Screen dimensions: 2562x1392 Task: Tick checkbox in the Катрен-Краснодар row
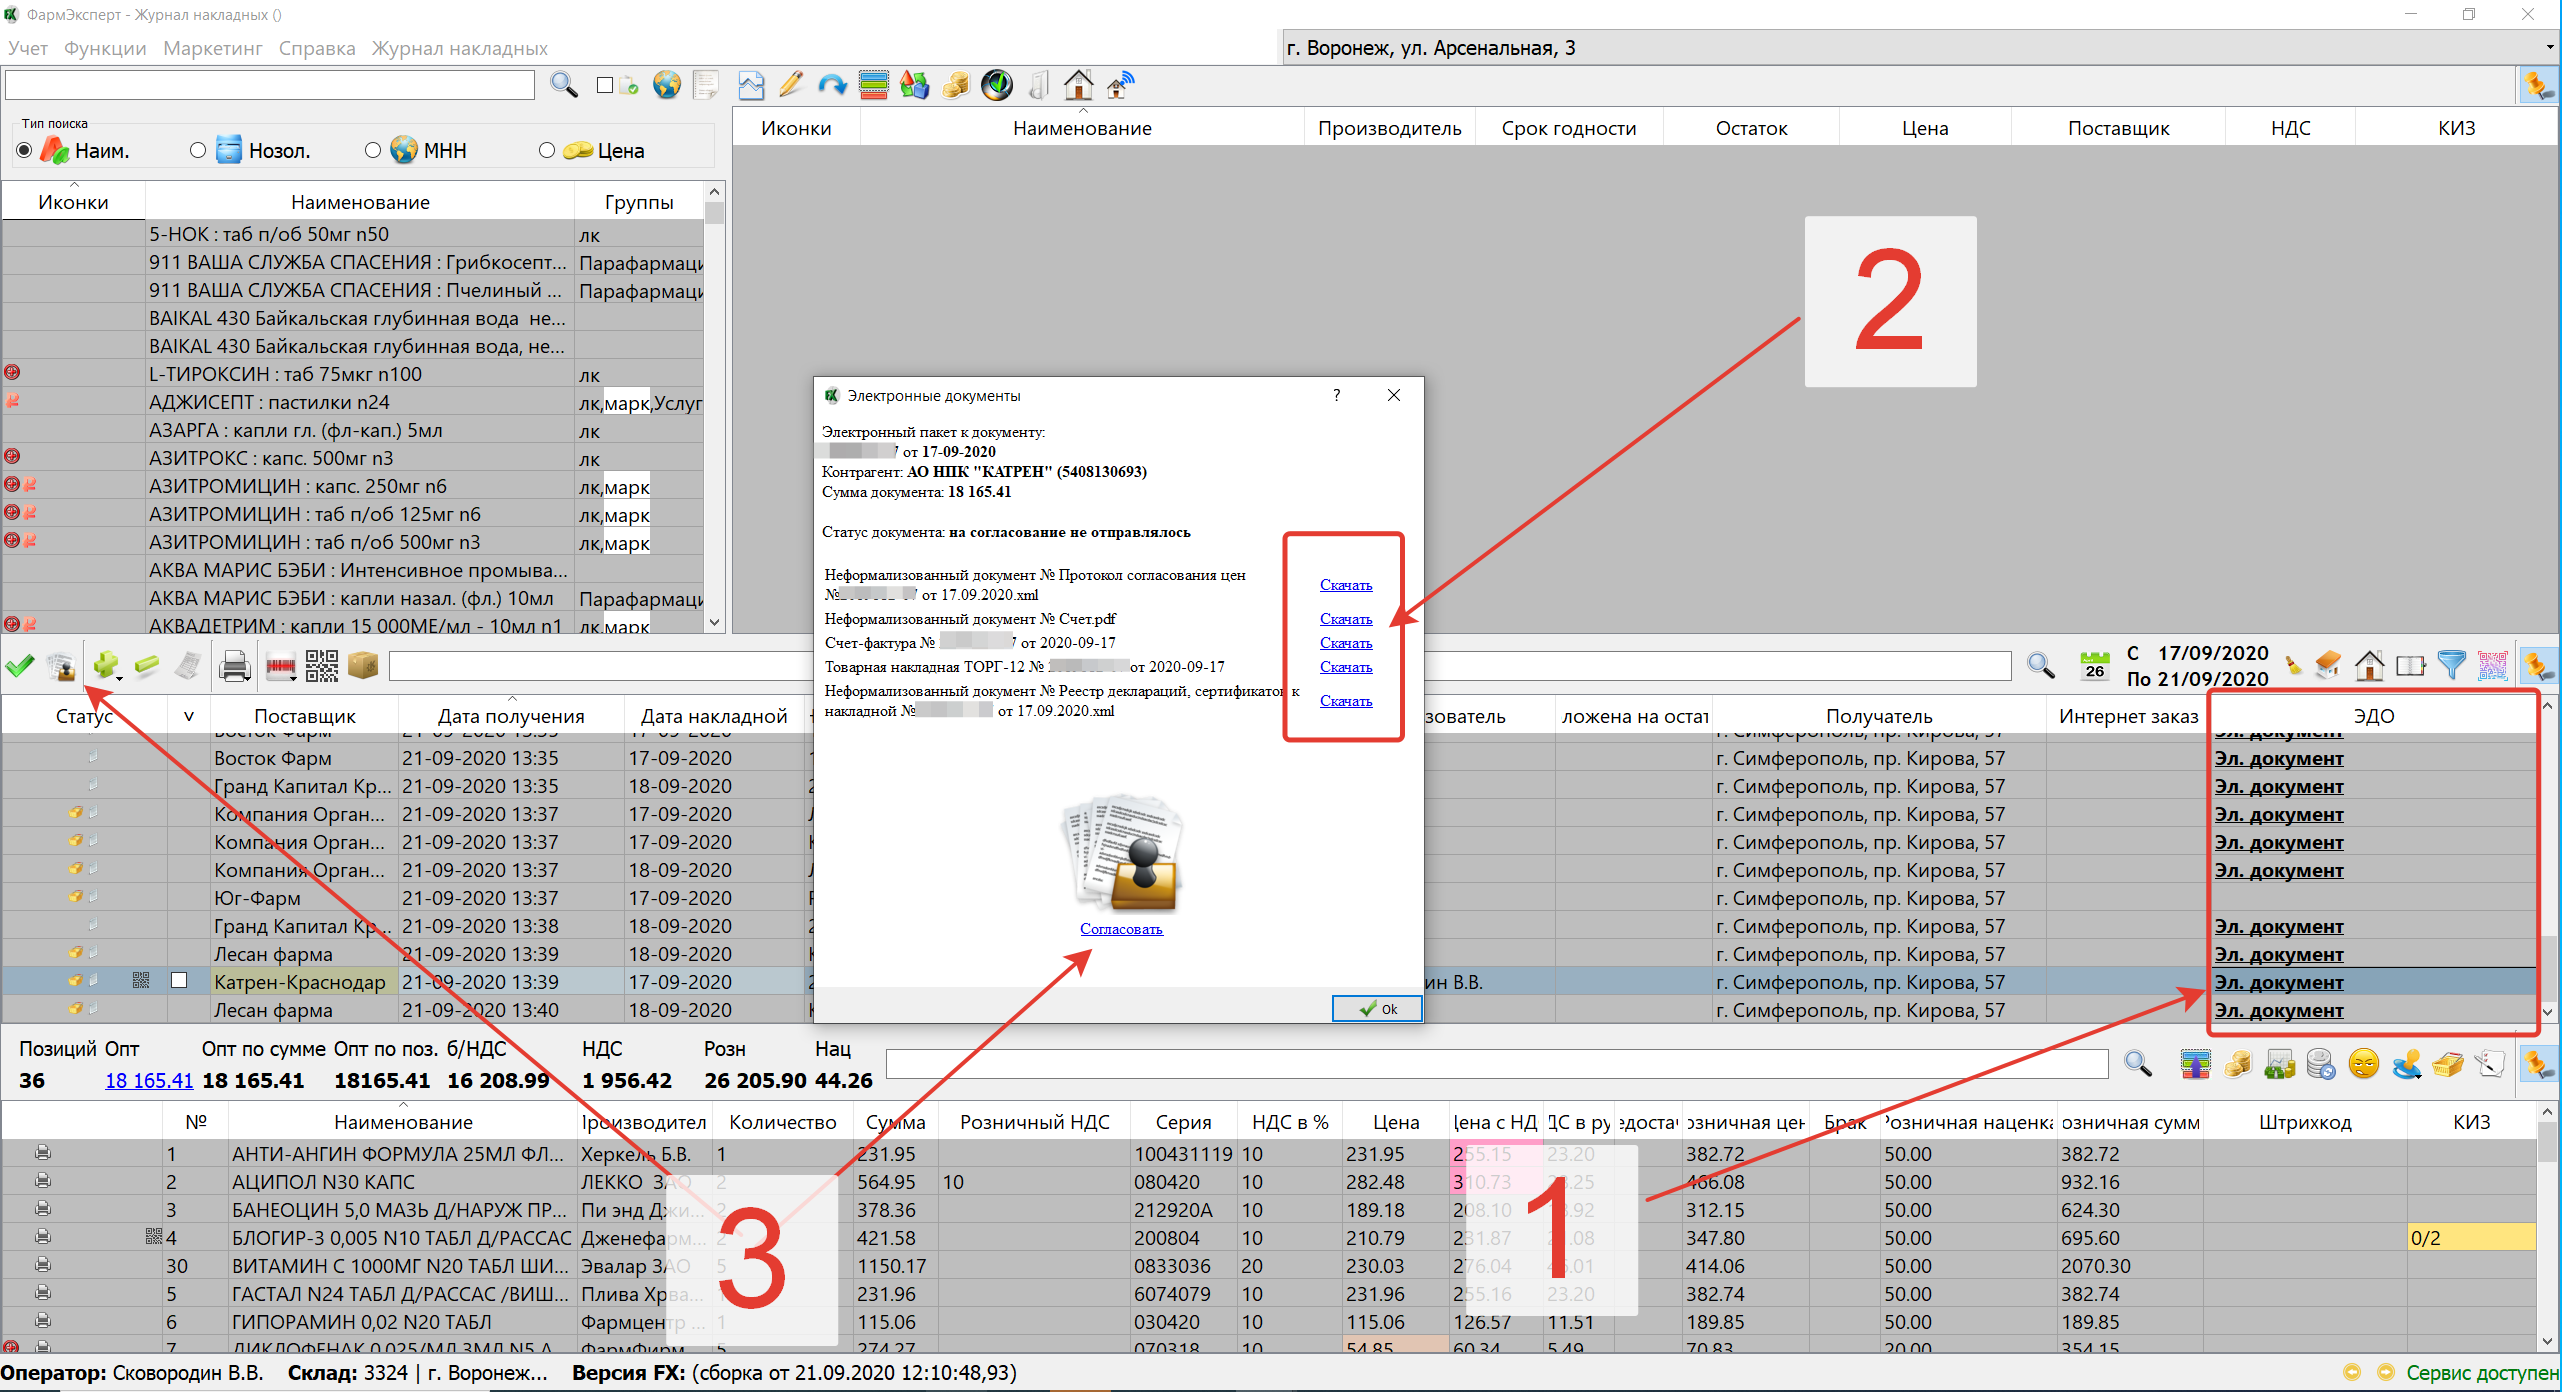pyautogui.click(x=179, y=981)
